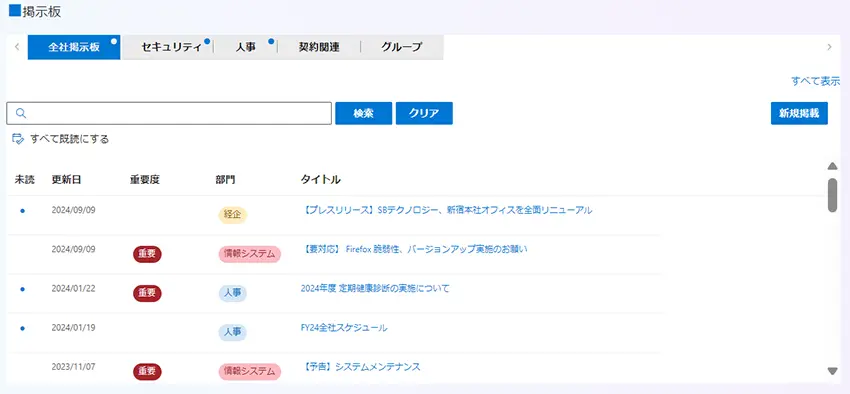Image resolution: width=850 pixels, height=394 pixels.
Task: Click 人事 tag on 2024/01/19 row
Action: click(233, 332)
